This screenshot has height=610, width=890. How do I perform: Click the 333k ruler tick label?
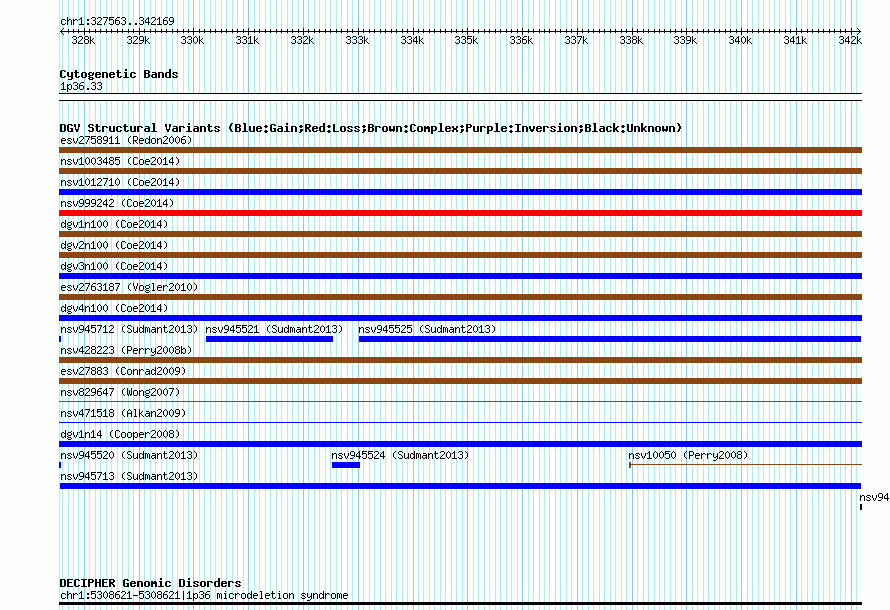357,40
